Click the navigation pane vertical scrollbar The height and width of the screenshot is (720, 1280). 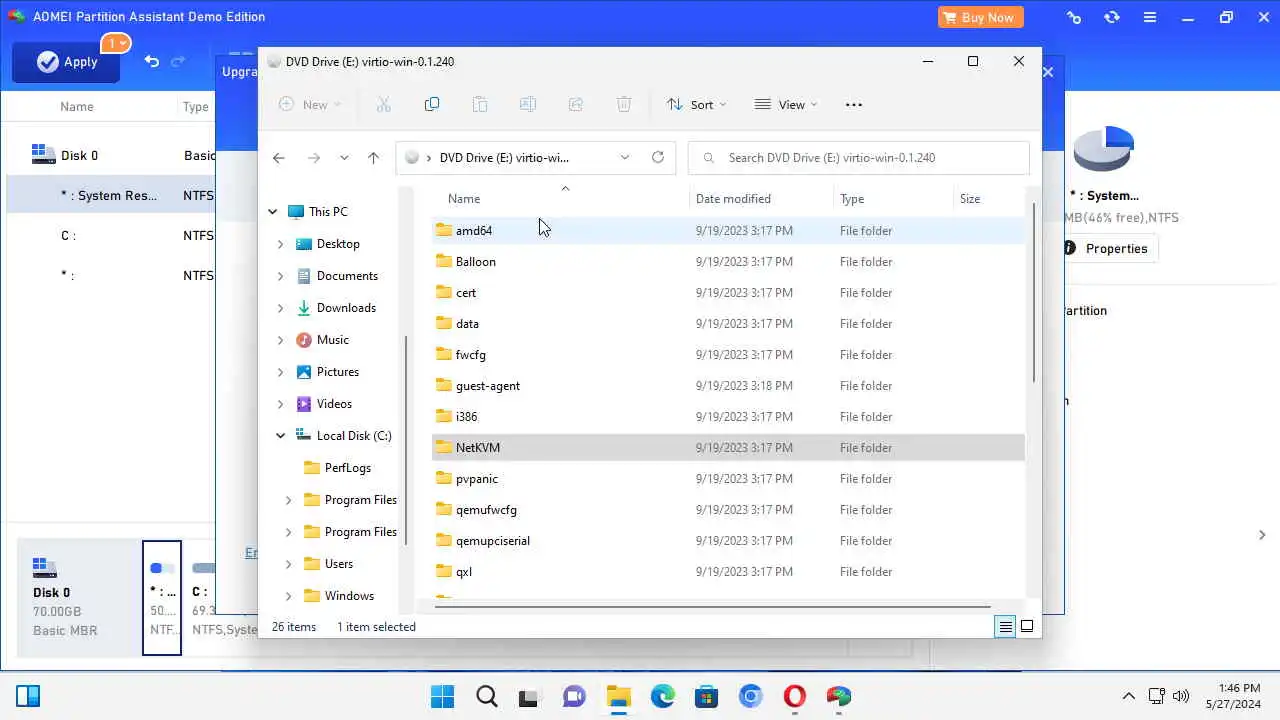point(405,440)
